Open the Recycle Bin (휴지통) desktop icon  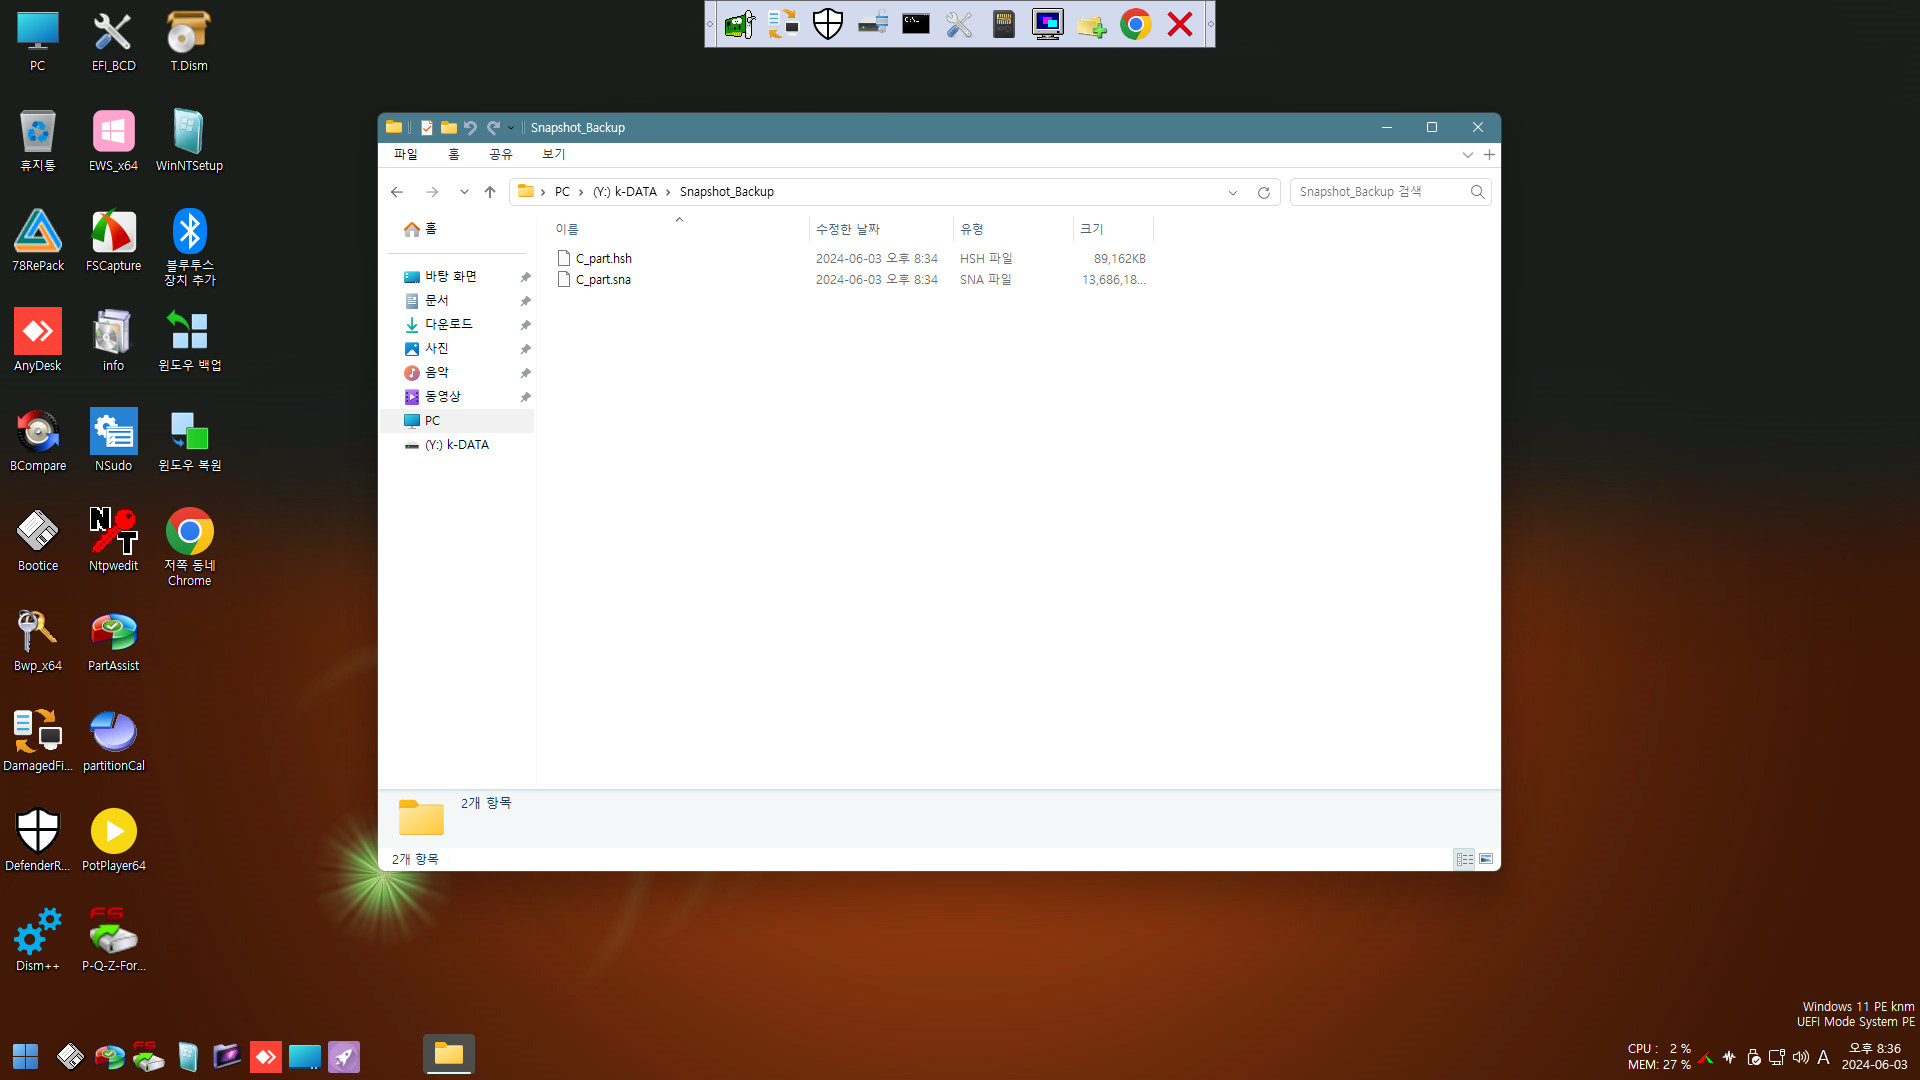click(x=38, y=141)
